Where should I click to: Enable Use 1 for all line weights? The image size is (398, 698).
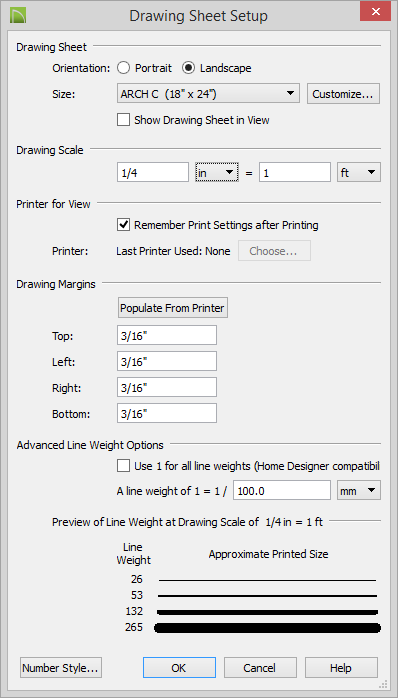(123, 466)
